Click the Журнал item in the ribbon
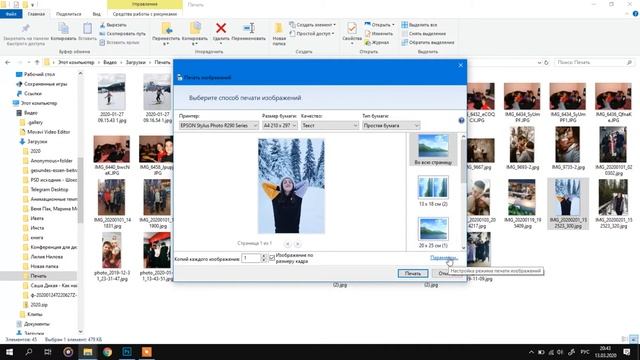Image resolution: width=640 pixels, height=360 pixels. point(377,42)
